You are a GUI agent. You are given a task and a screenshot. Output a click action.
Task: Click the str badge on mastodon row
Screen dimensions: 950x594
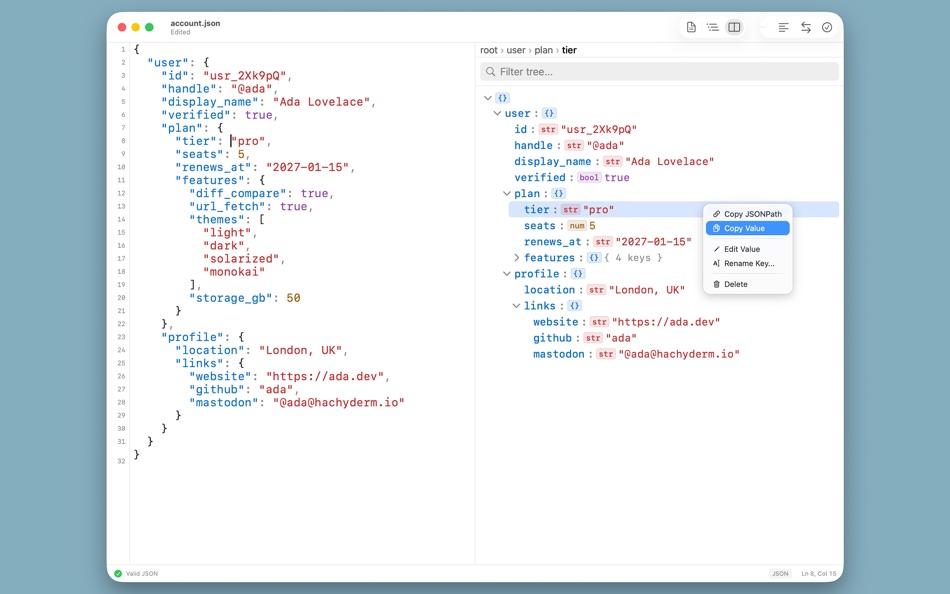(606, 354)
